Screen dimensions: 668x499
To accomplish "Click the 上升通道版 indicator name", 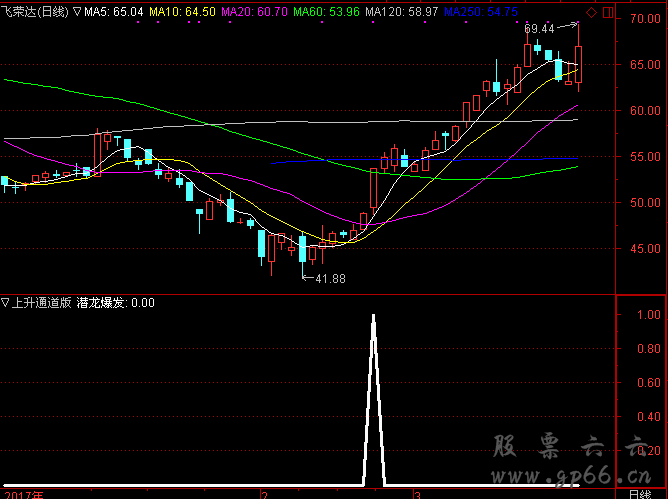I will [x=41, y=303].
